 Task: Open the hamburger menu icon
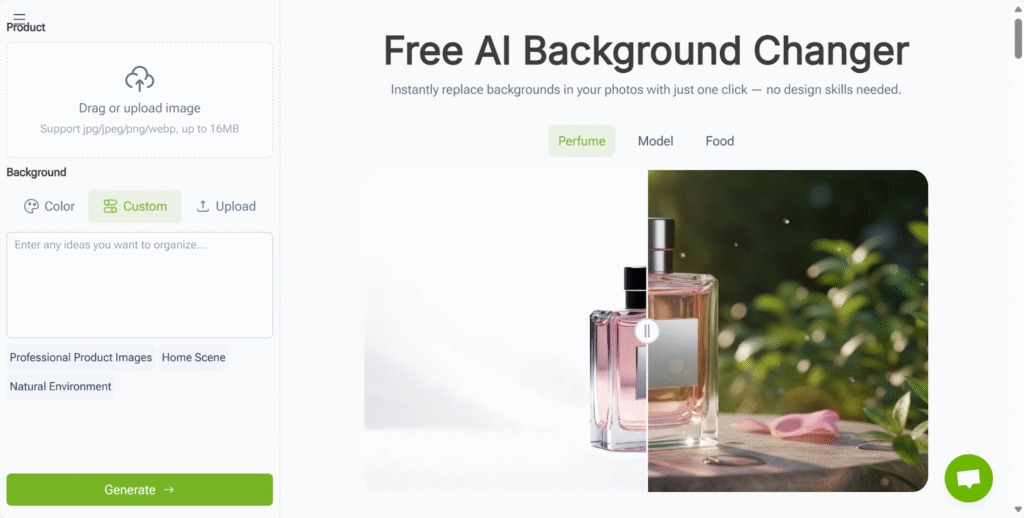point(19,18)
